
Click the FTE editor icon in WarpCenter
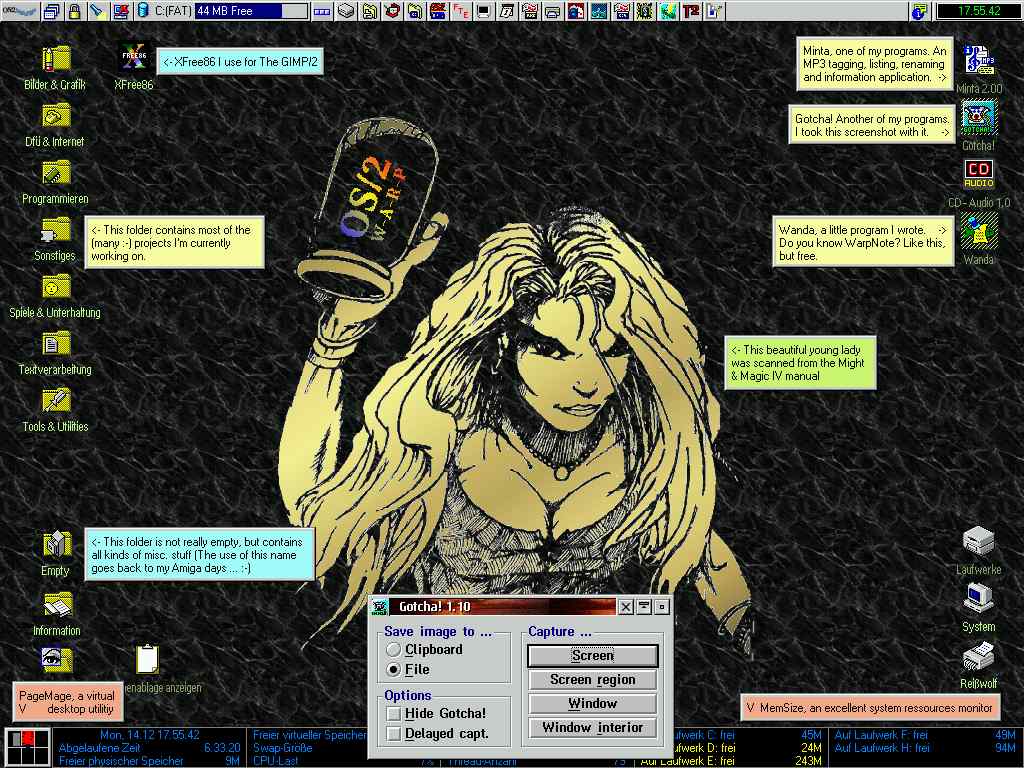tap(461, 11)
